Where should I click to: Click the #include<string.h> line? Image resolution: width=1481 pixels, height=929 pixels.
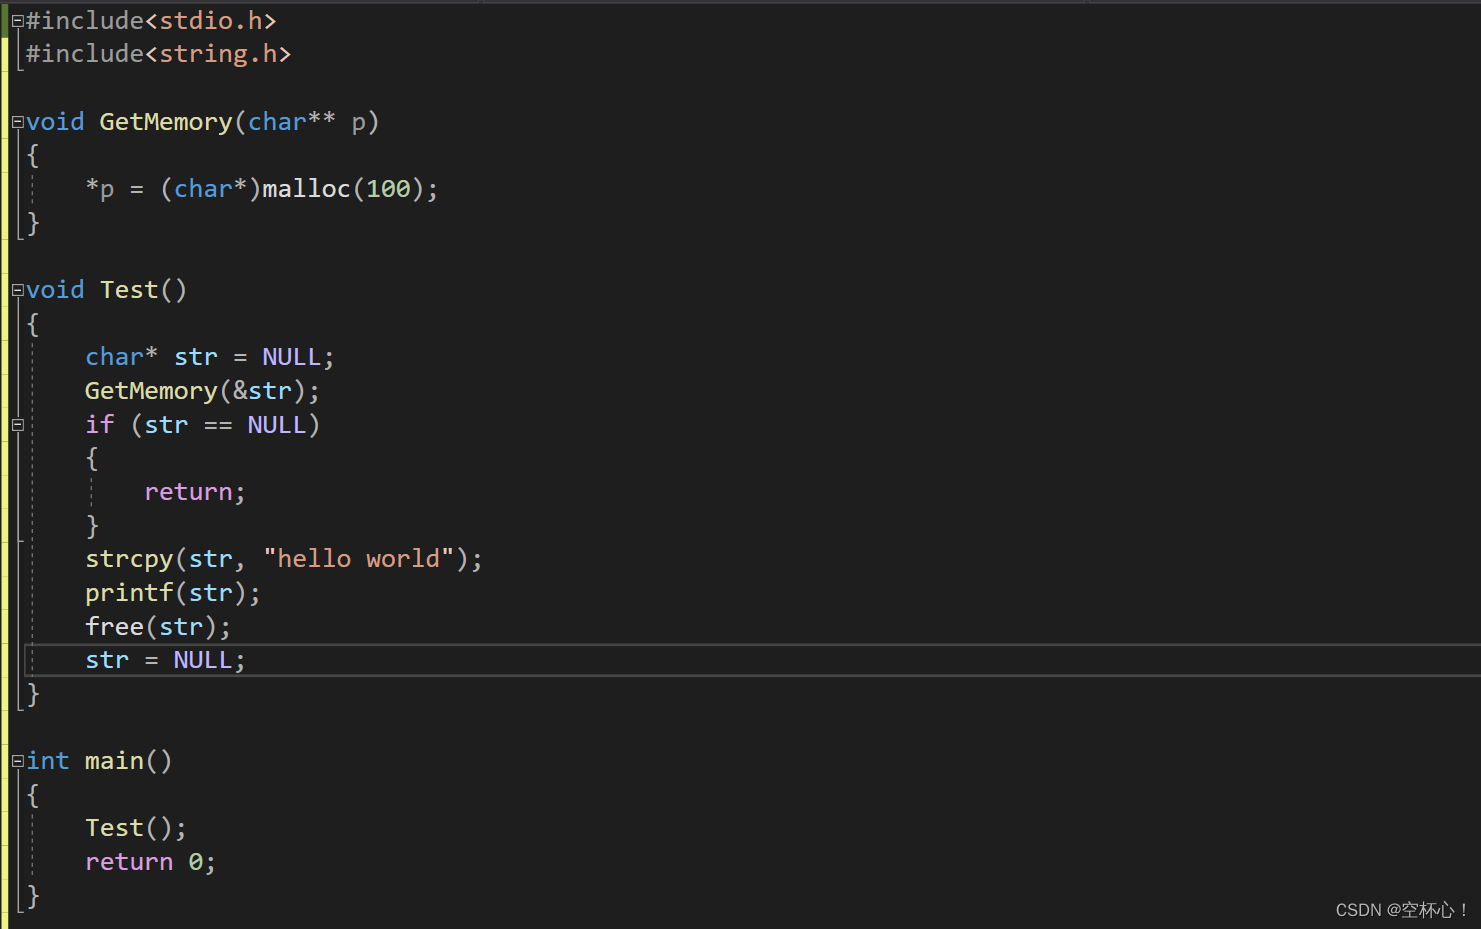(x=158, y=54)
